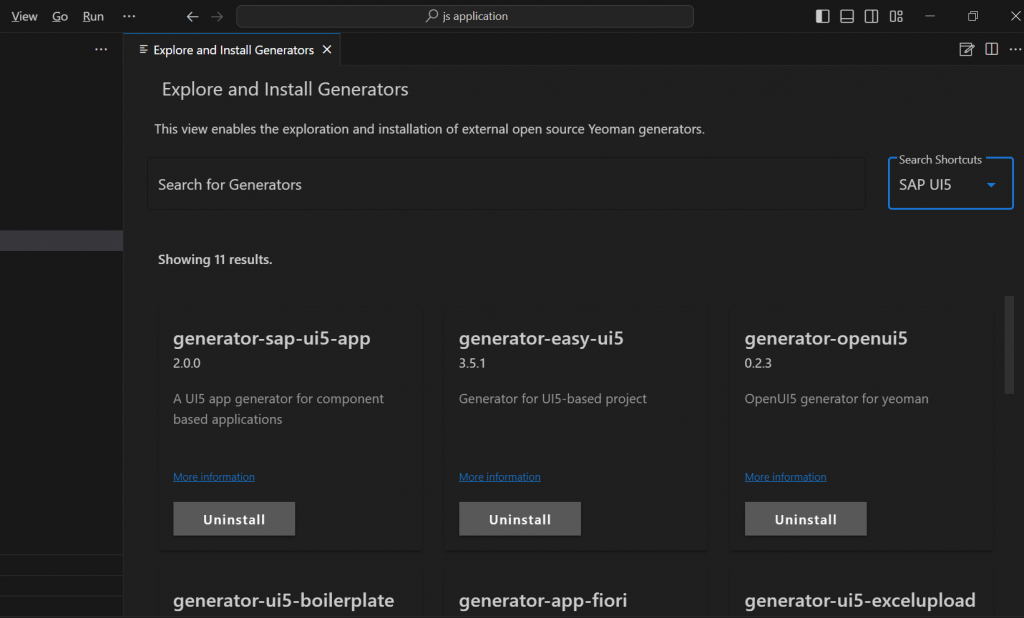Screen dimensions: 1024x618
Task: Click the generator-ui5-boilerplate card title
Action: (283, 600)
